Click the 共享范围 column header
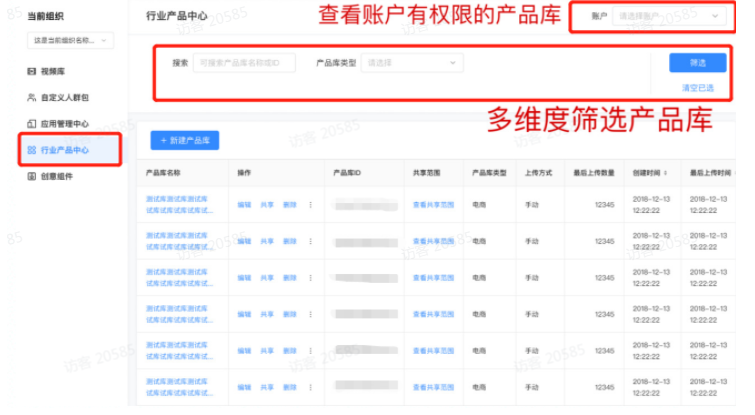755x415 pixels. [x=426, y=173]
